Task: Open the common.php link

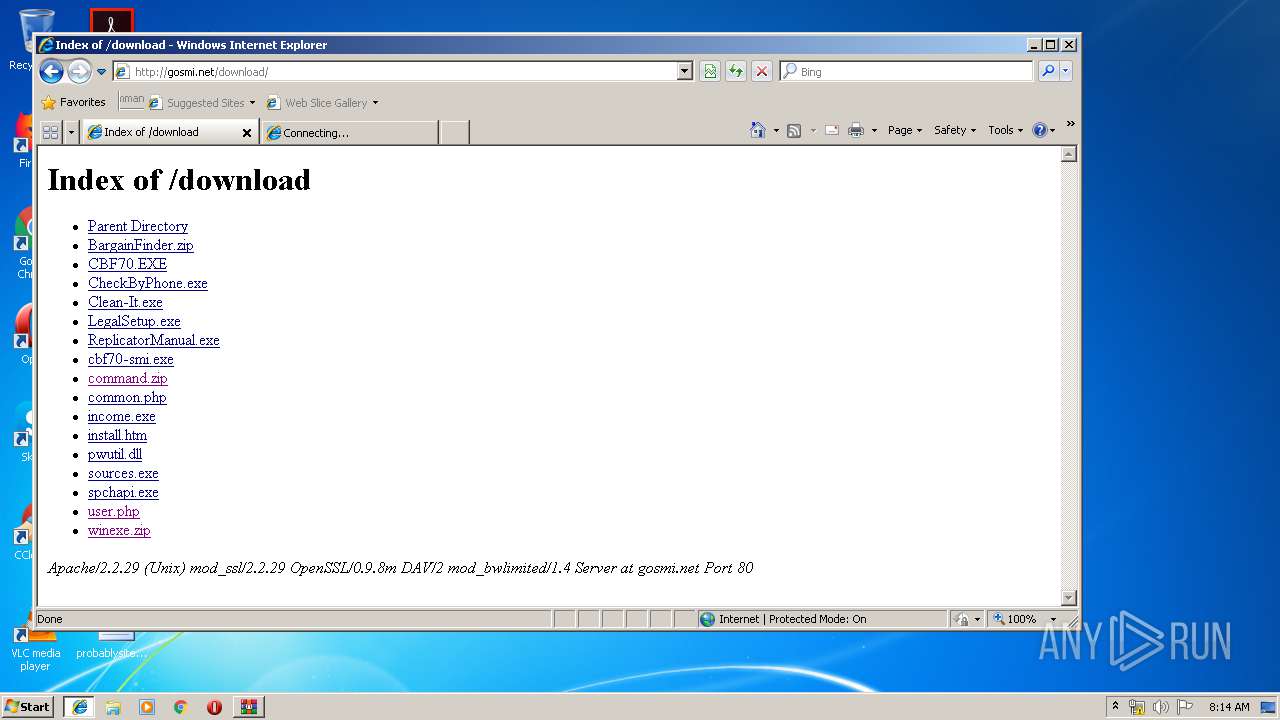Action: tap(127, 397)
